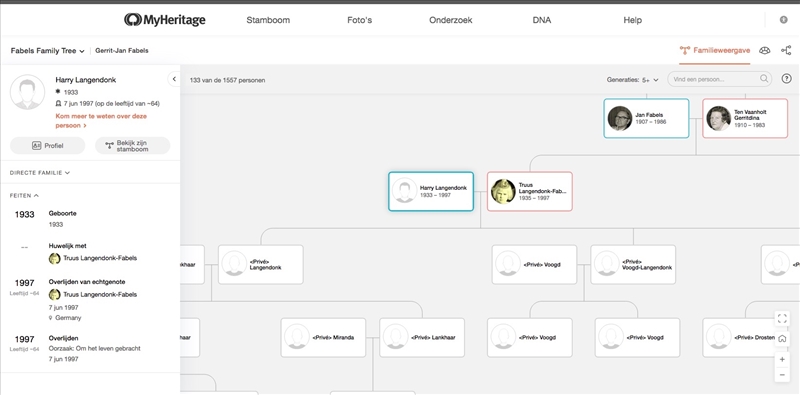
Task: Switch to pedigree view icon
Action: pos(786,51)
